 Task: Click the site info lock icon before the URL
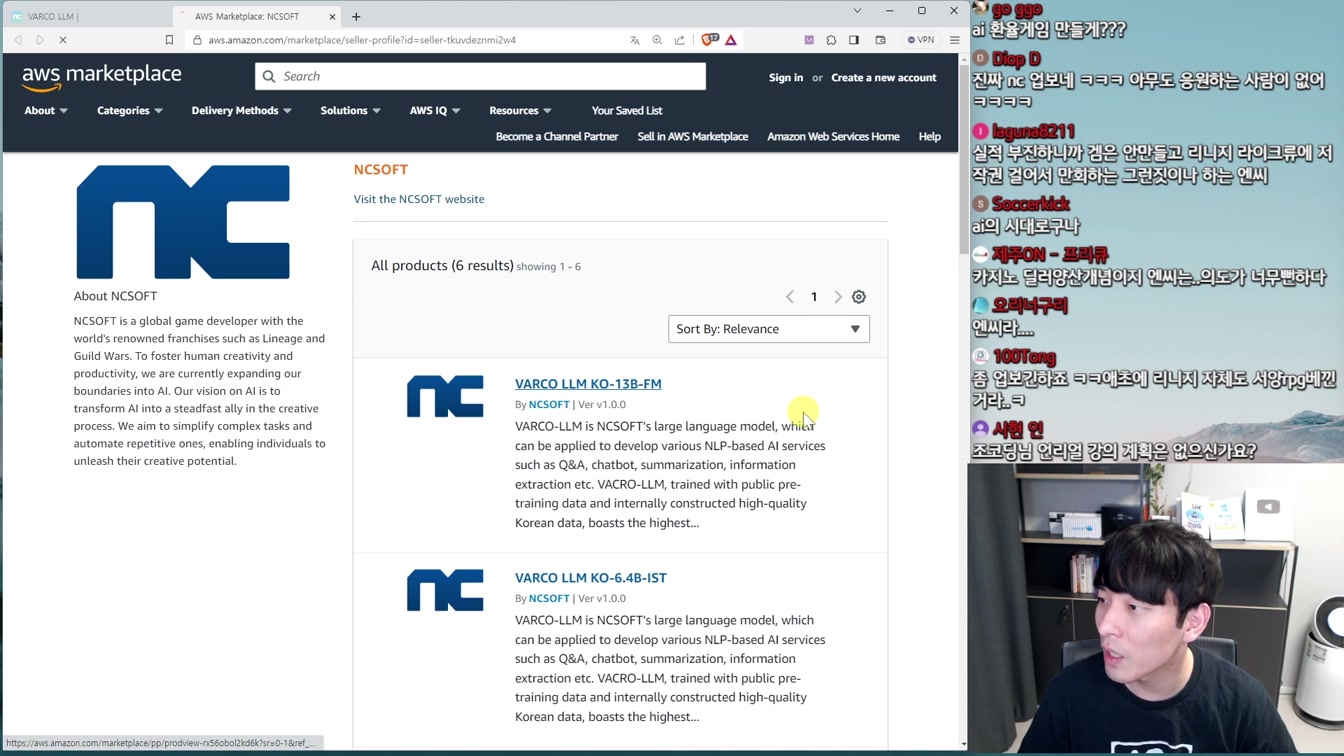tap(197, 40)
